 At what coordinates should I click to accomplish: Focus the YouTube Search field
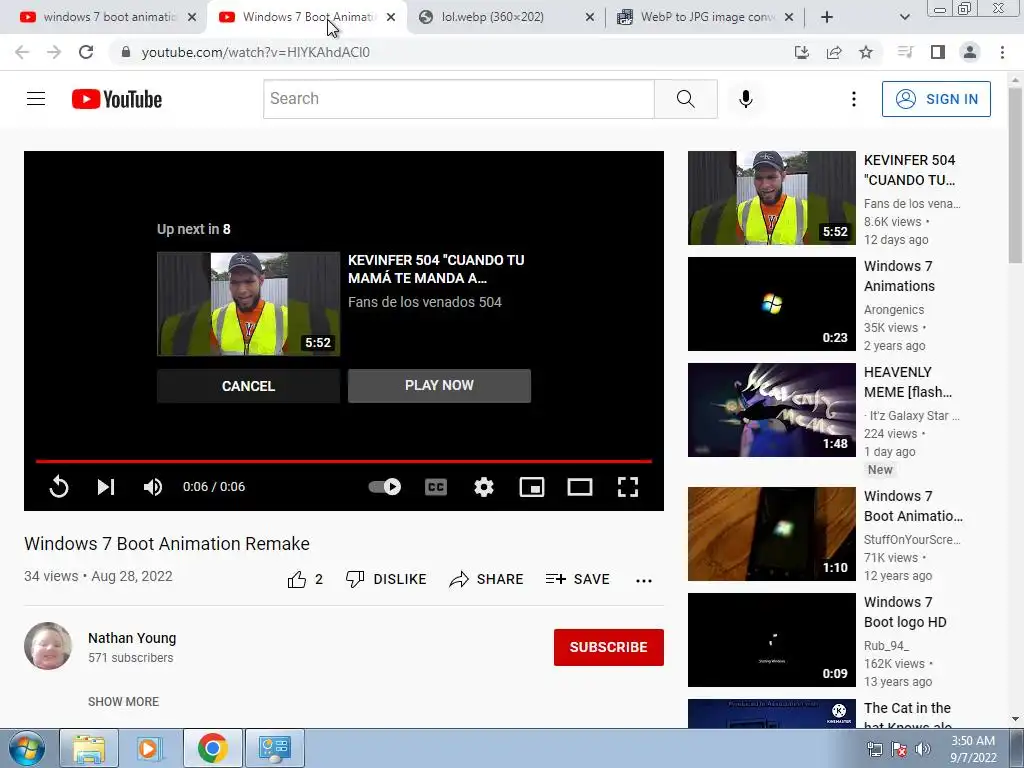pos(458,99)
